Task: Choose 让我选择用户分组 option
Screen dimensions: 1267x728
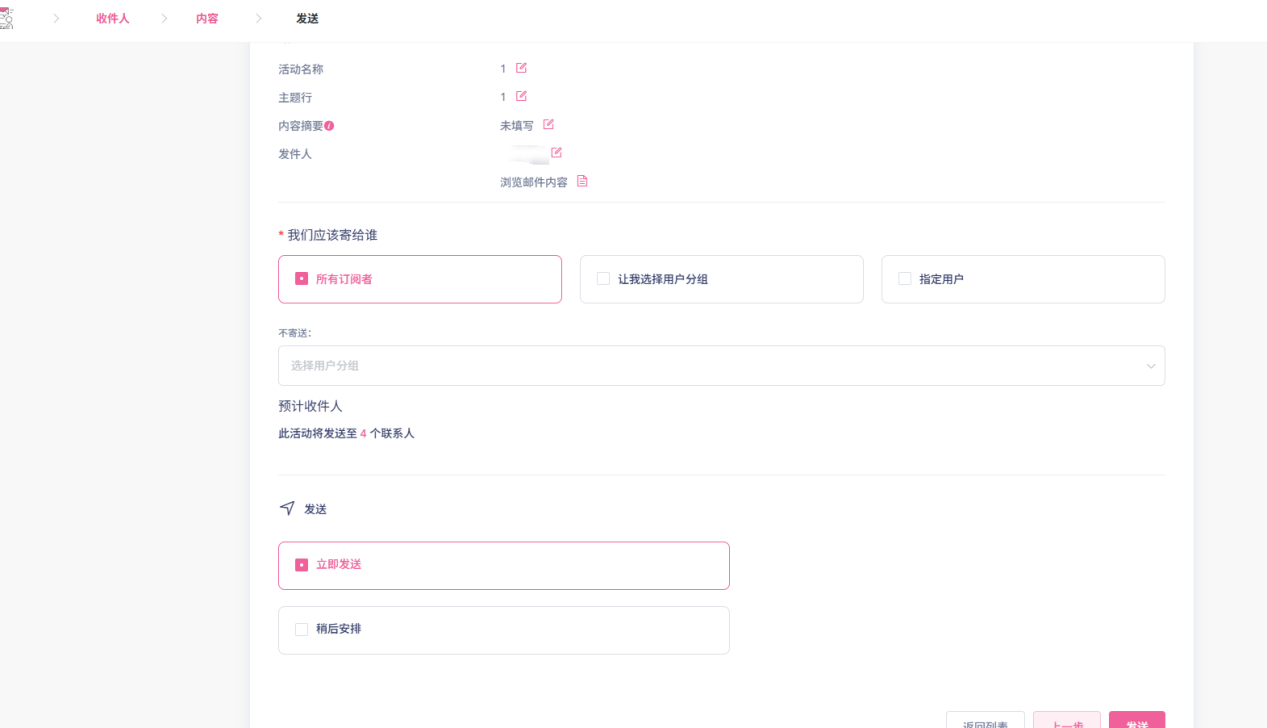Action: point(721,279)
